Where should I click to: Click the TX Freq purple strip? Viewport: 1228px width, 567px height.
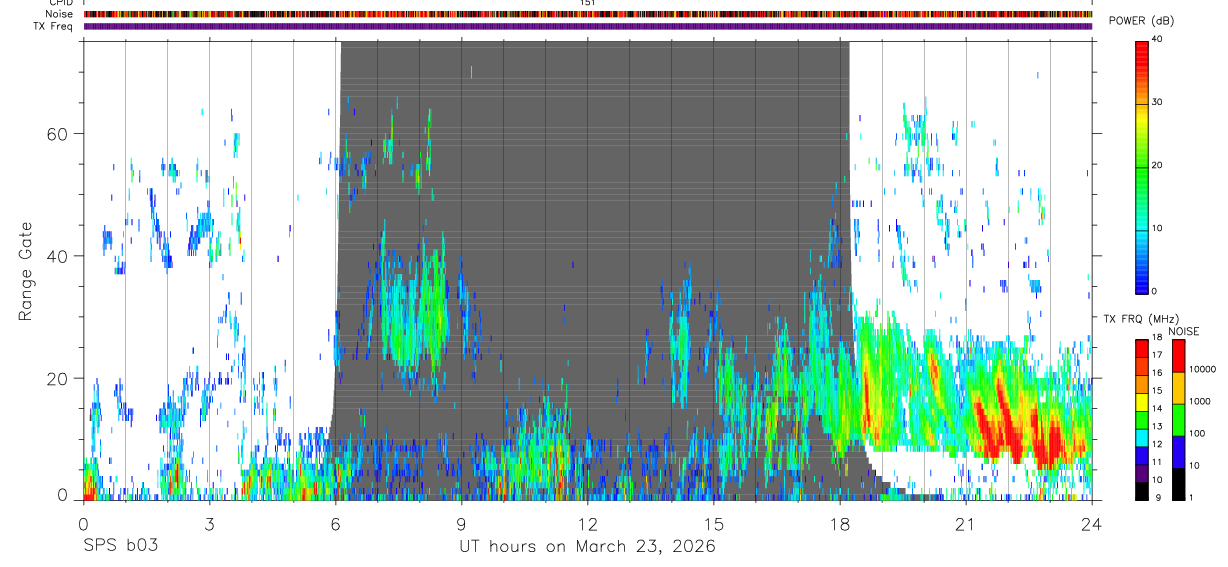point(588,27)
